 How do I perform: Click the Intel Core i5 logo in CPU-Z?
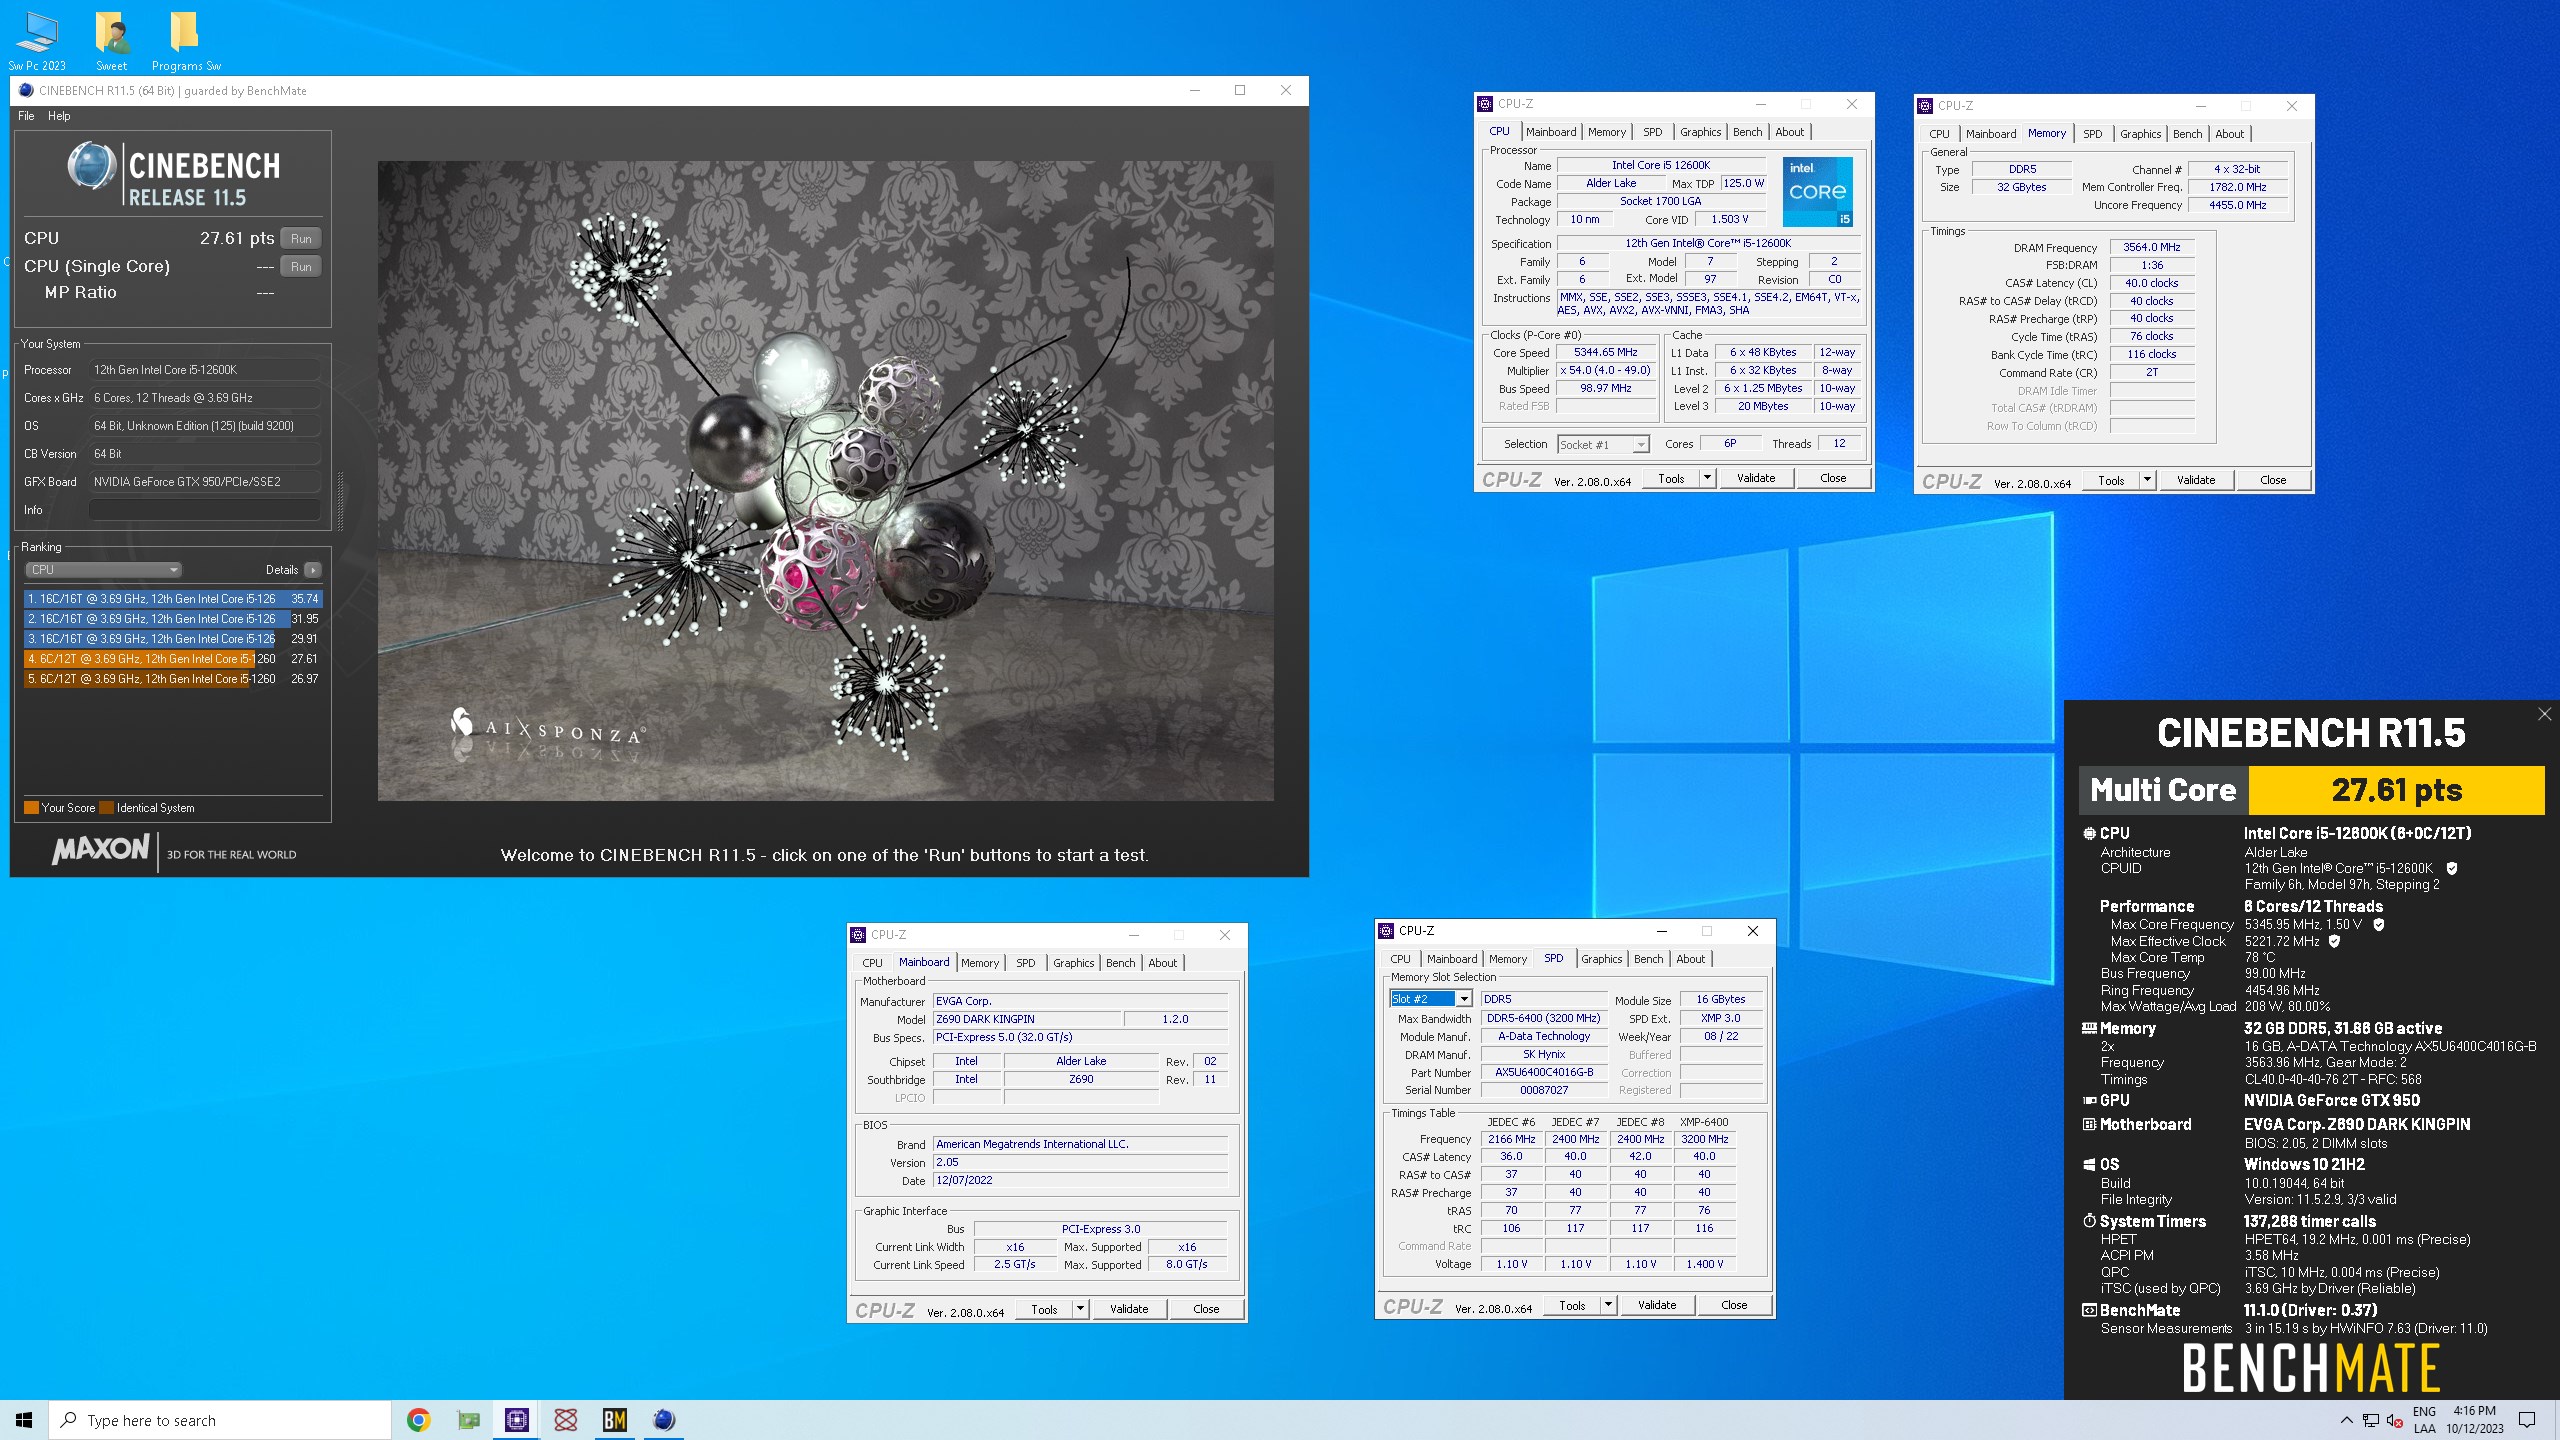coord(1818,191)
